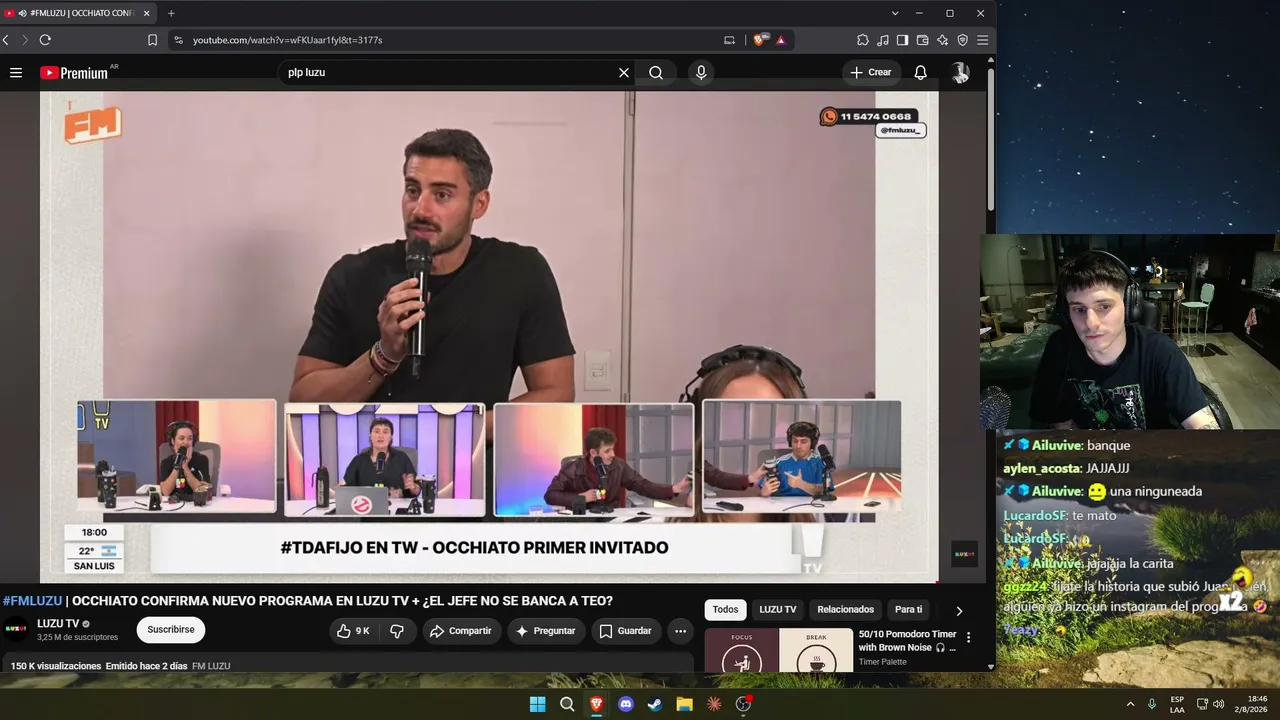Go back to the previous page
Image resolution: width=1280 pixels, height=720 pixels.
point(6,40)
